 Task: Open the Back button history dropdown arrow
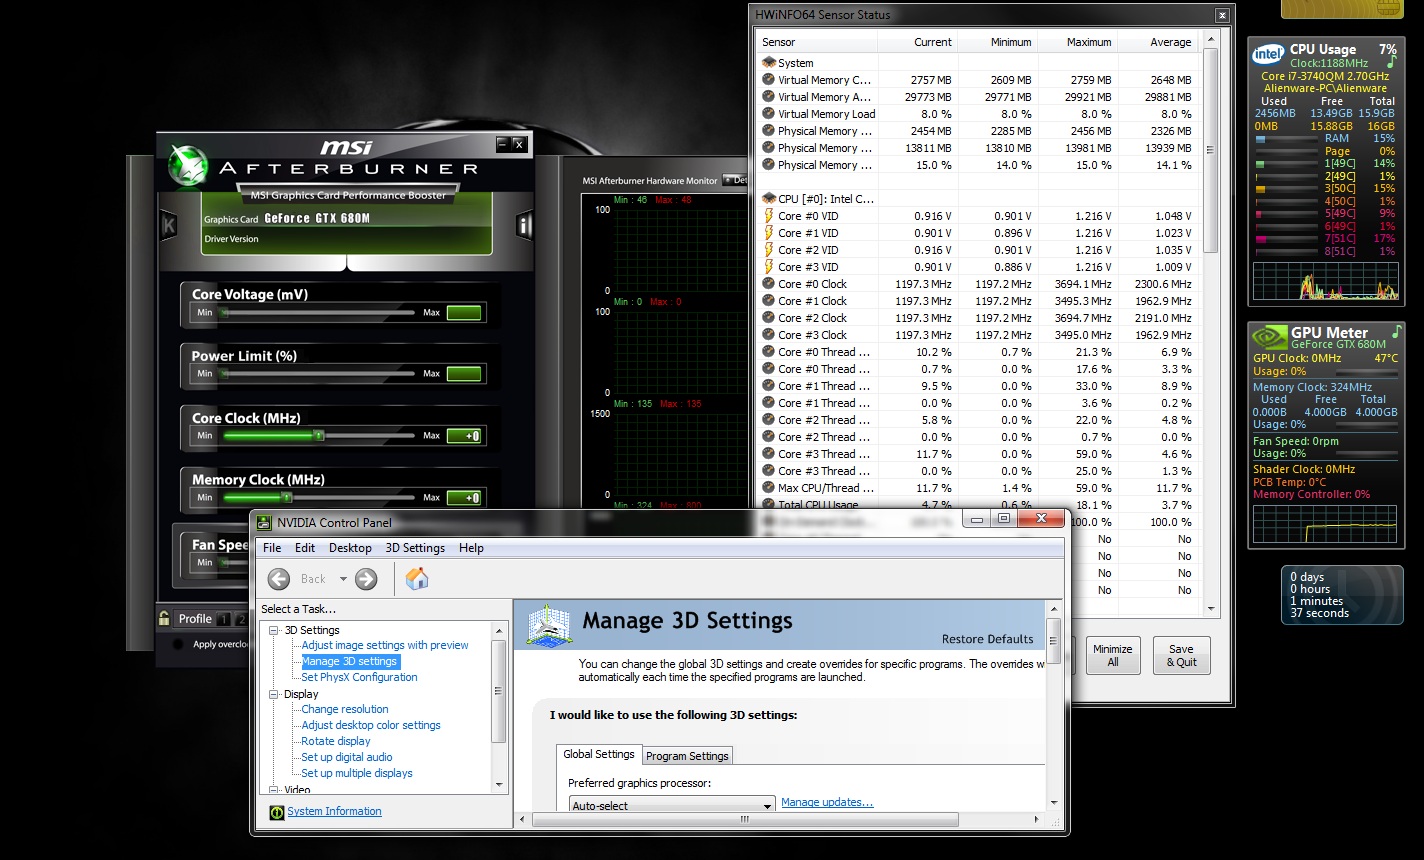point(343,579)
